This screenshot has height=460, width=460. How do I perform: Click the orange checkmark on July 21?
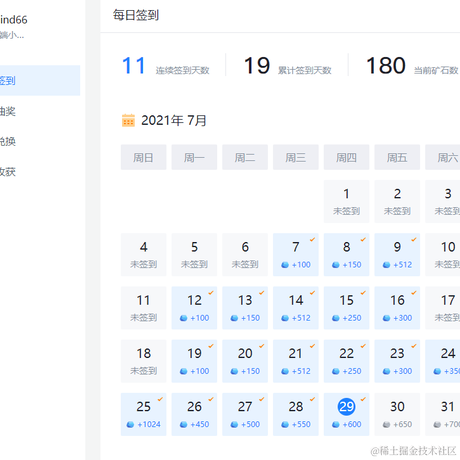coord(312,346)
